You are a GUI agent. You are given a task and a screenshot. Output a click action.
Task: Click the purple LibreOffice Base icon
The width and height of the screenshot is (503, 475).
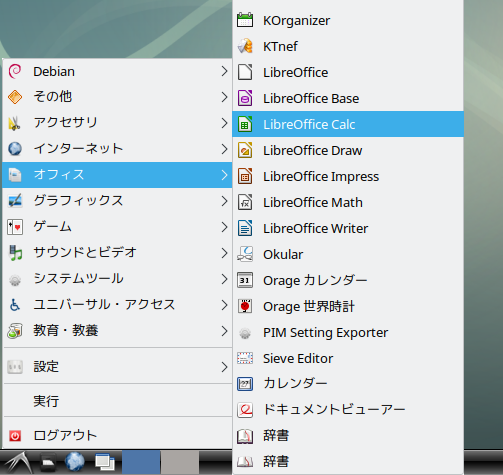point(245,98)
